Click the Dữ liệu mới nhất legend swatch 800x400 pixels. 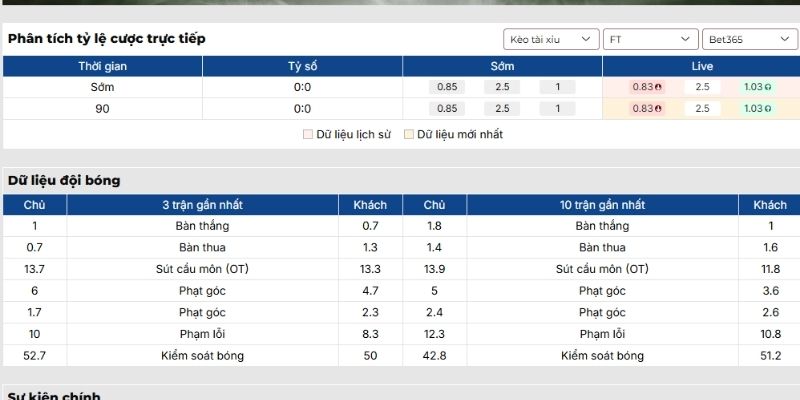coord(409,135)
